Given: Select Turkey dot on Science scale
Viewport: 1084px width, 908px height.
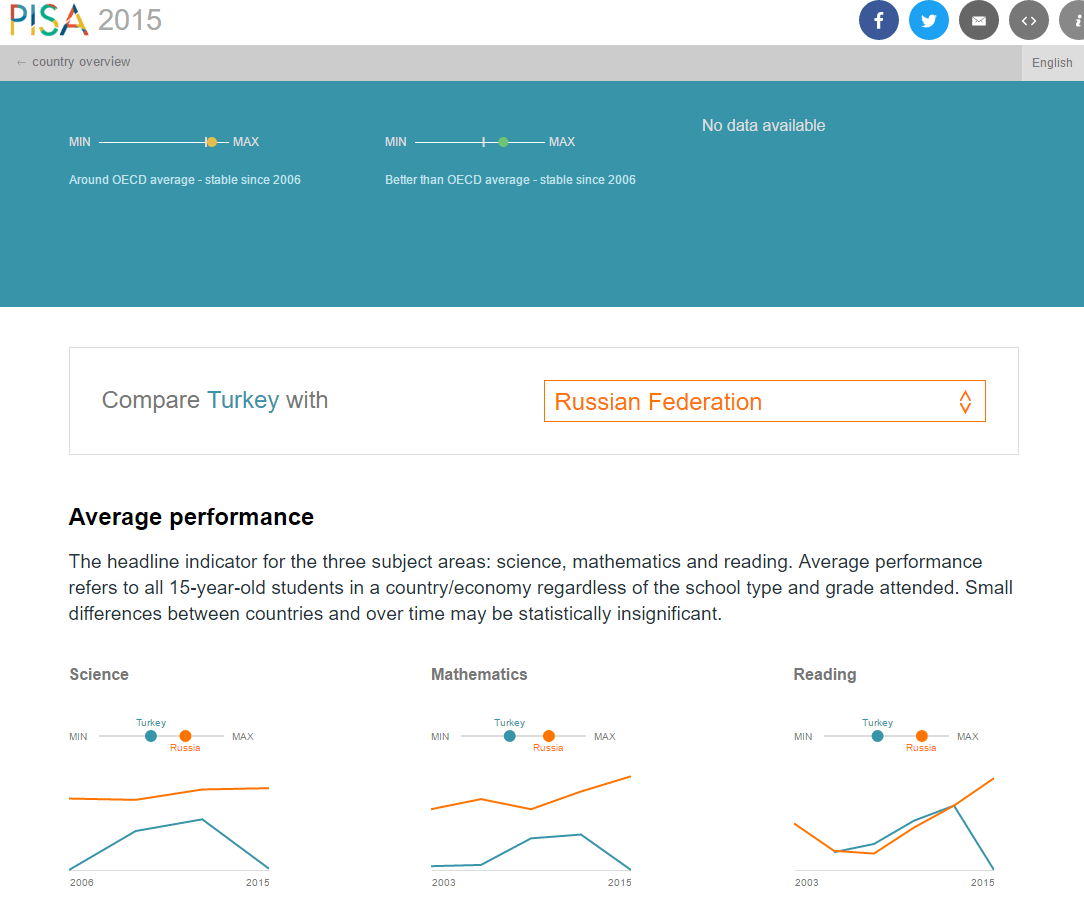Looking at the screenshot, I should click(151, 736).
